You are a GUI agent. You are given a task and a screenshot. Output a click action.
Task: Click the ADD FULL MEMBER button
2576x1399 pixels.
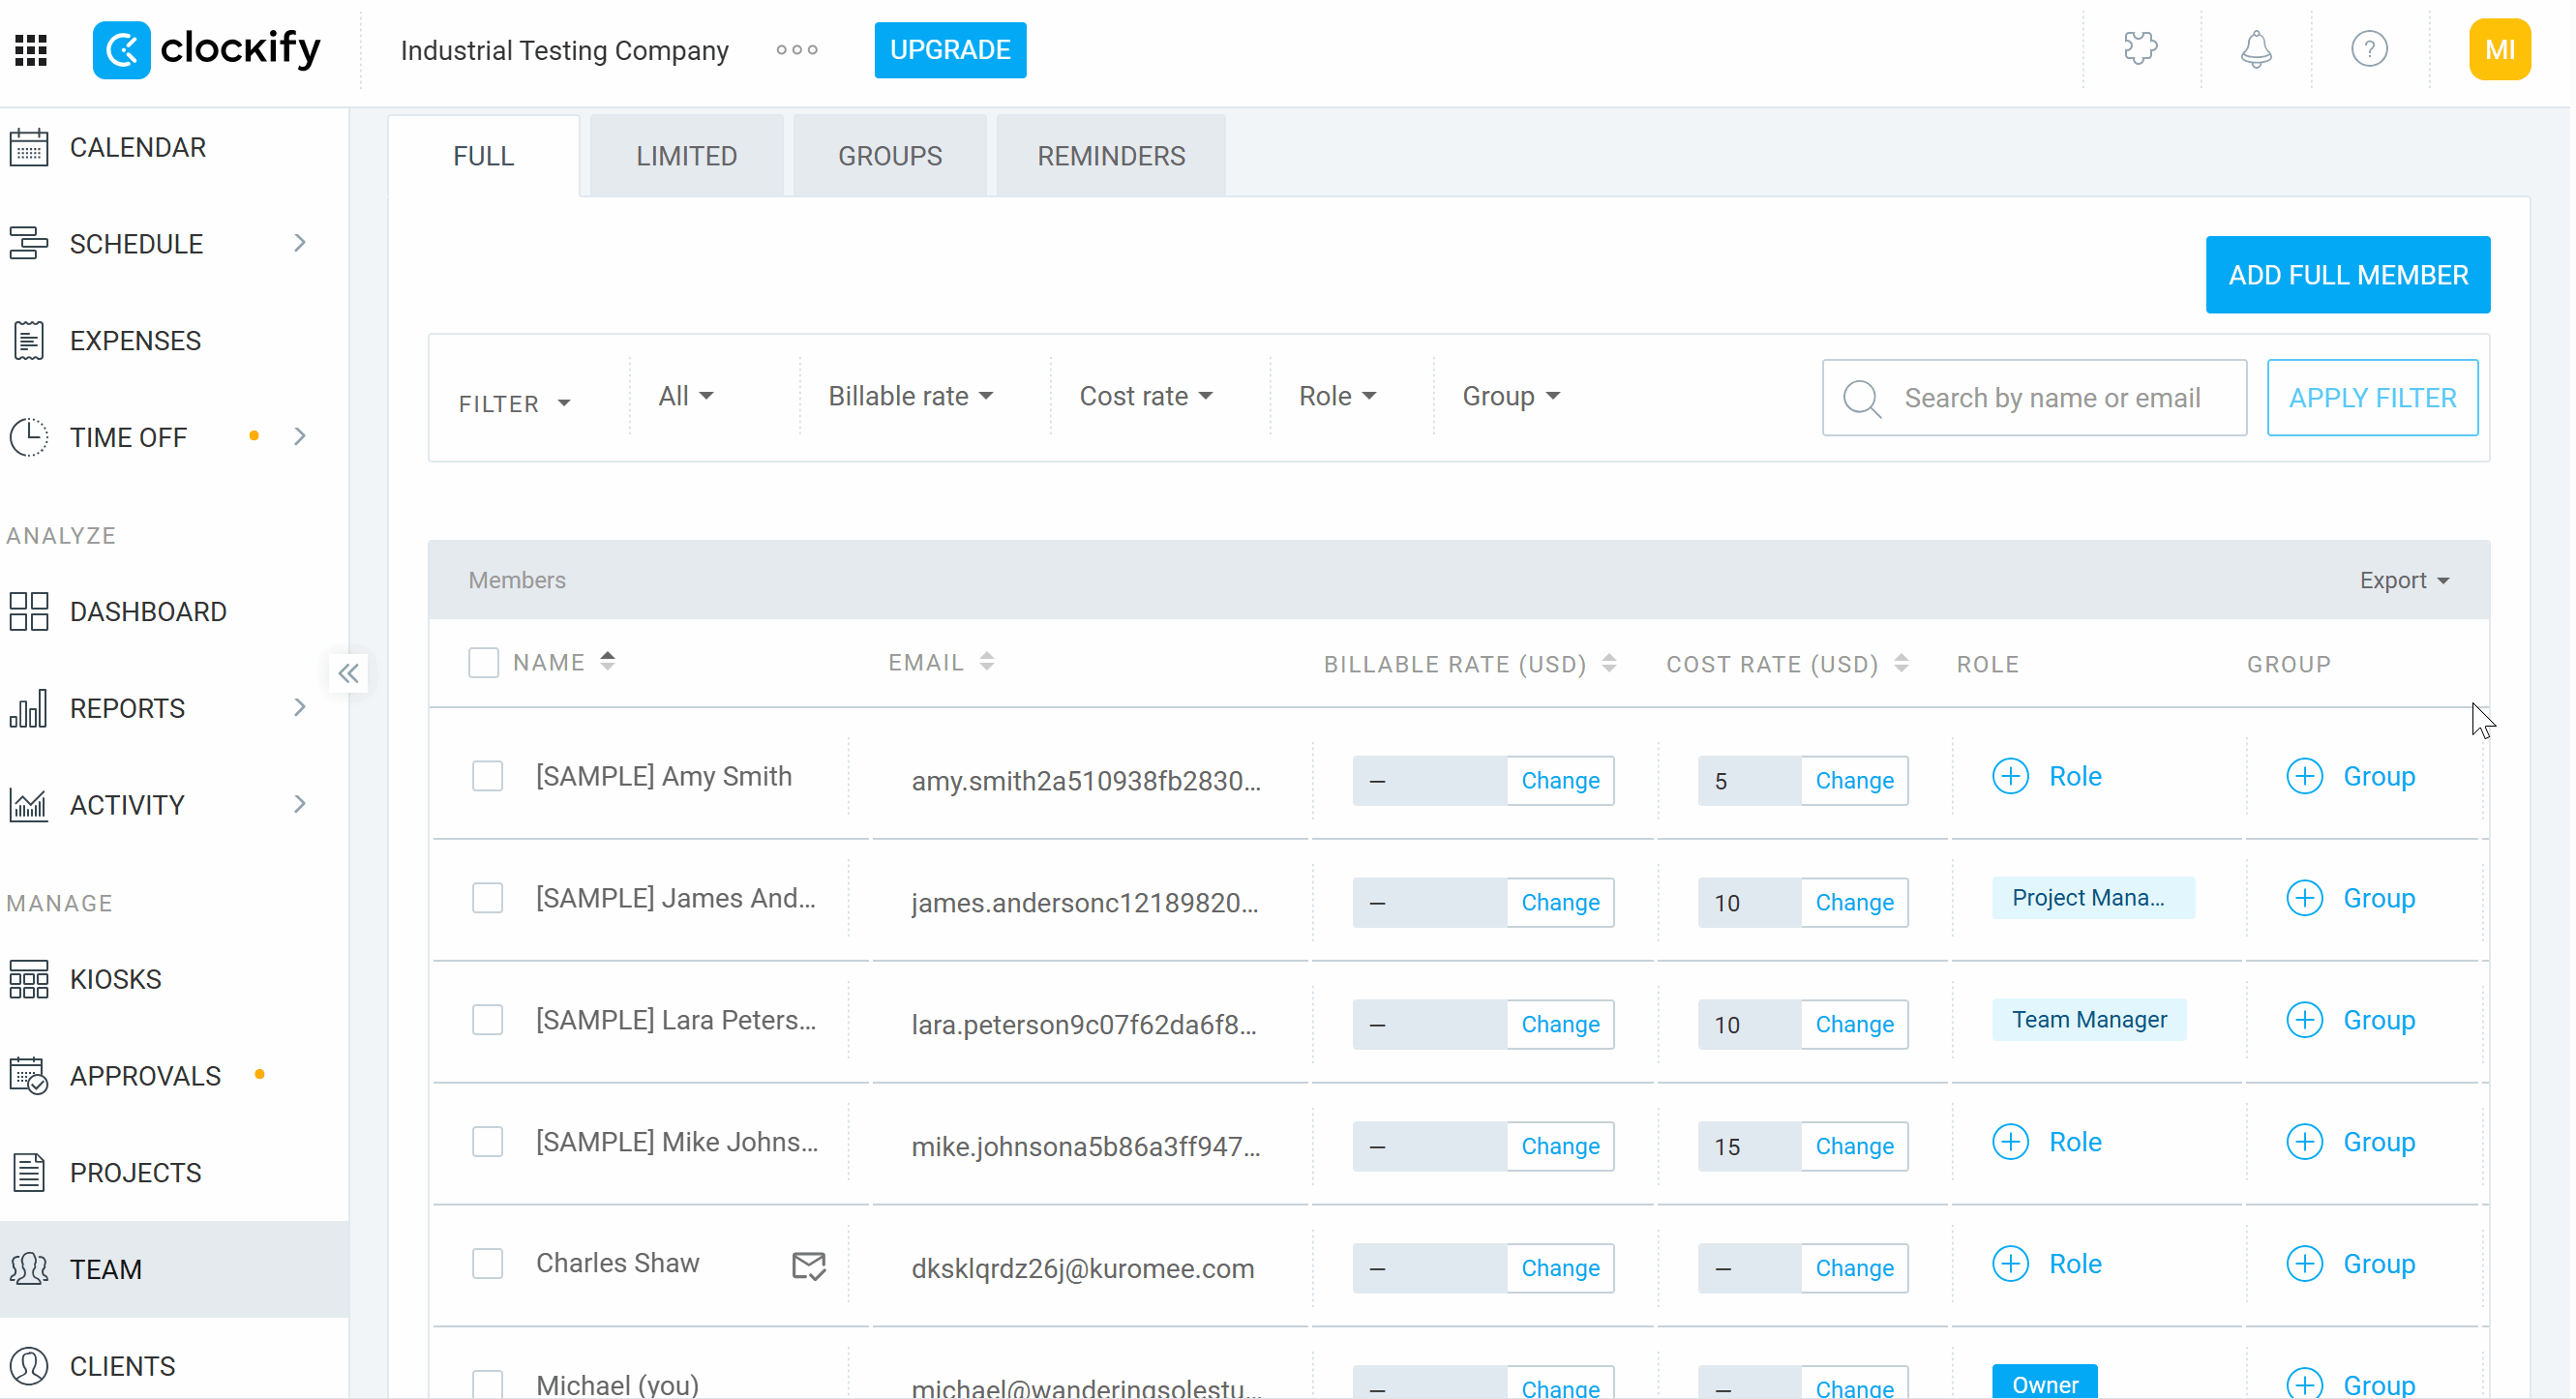(2348, 275)
